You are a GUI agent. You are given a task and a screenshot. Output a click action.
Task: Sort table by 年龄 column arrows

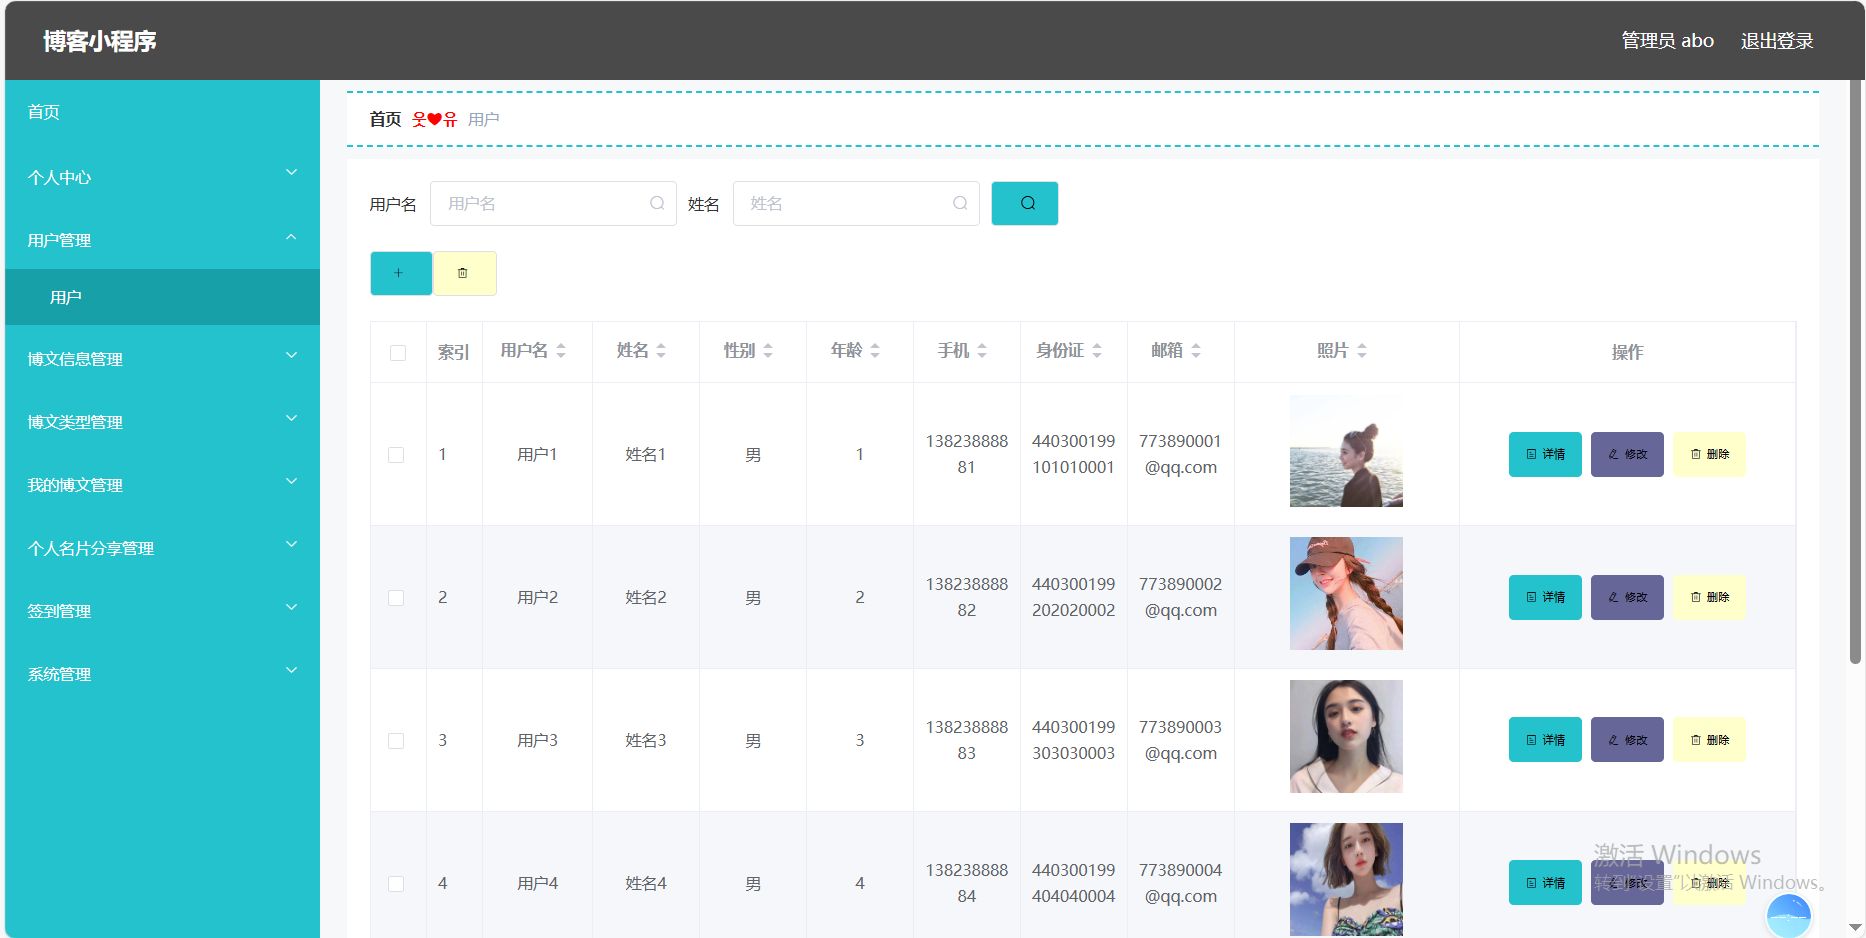[x=875, y=351]
